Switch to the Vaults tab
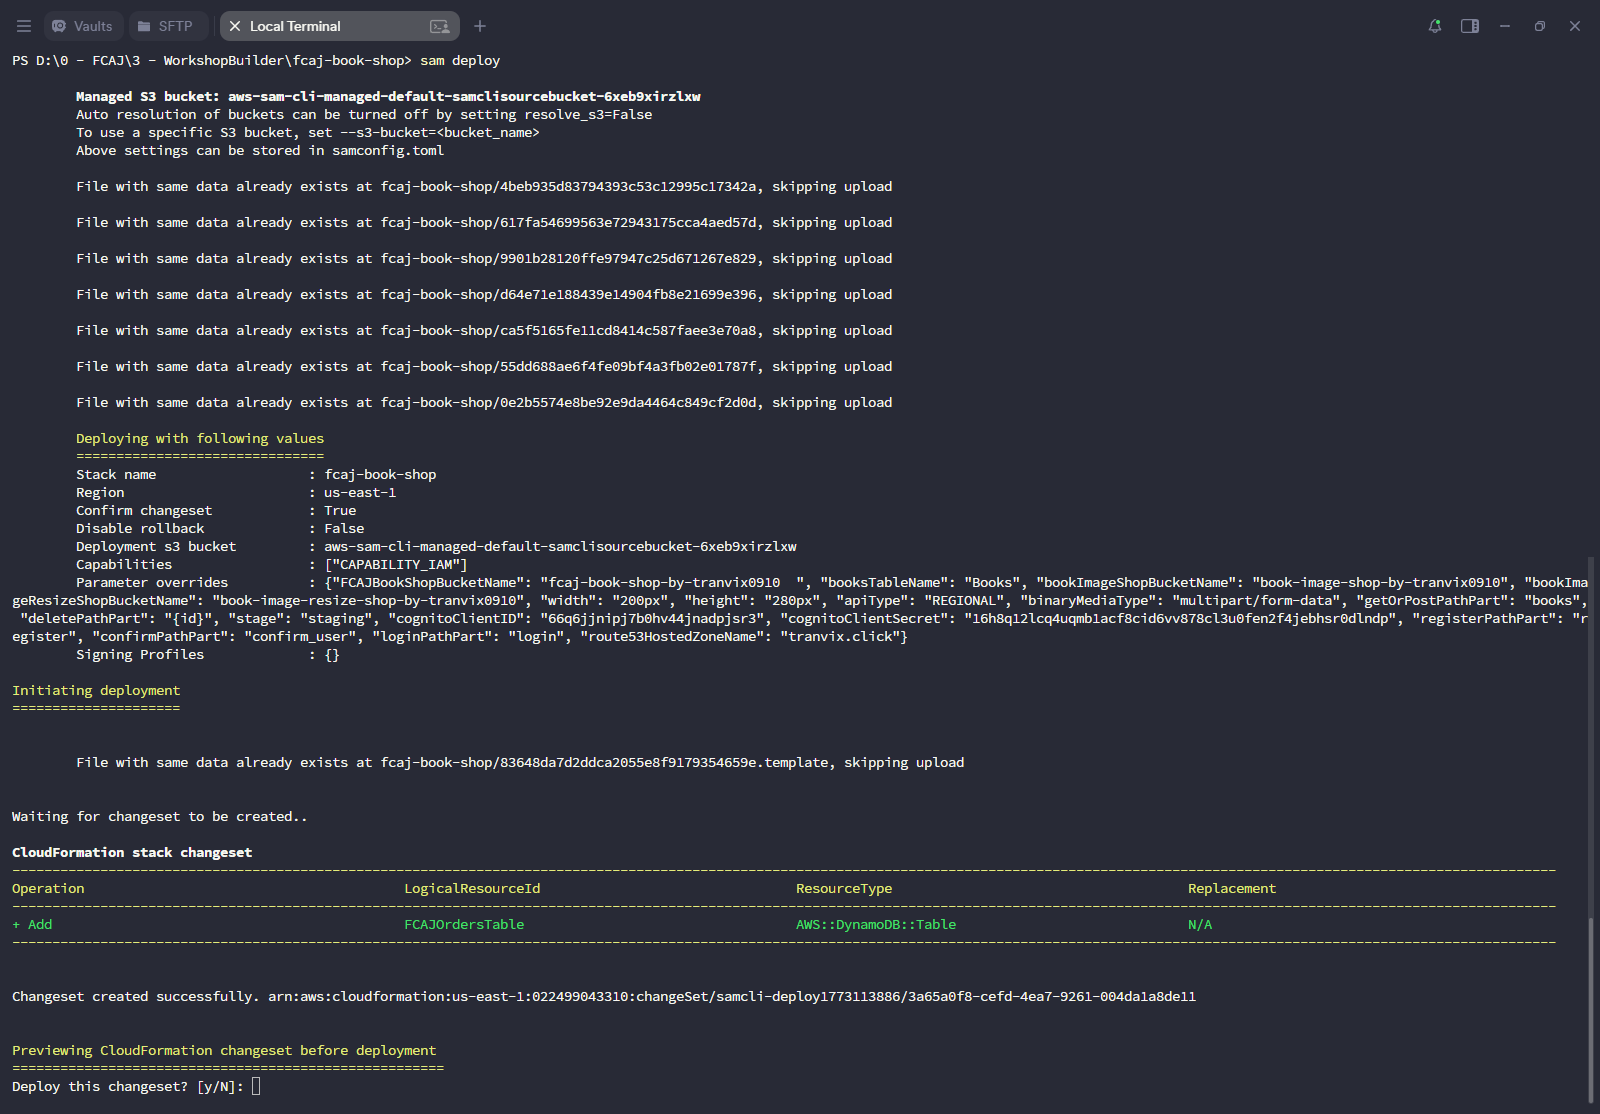The width and height of the screenshot is (1600, 1114). tap(83, 26)
